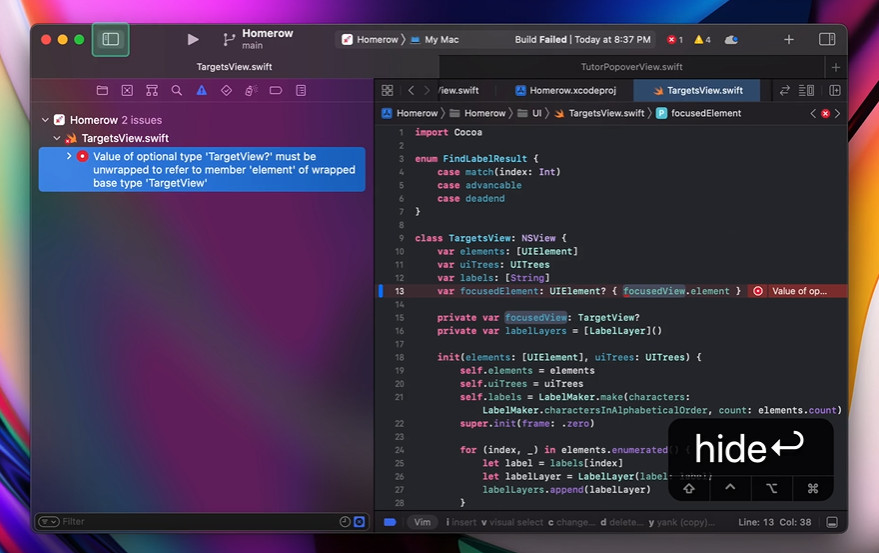
Task: Run the Homerow scheme with play button
Action: tap(193, 39)
